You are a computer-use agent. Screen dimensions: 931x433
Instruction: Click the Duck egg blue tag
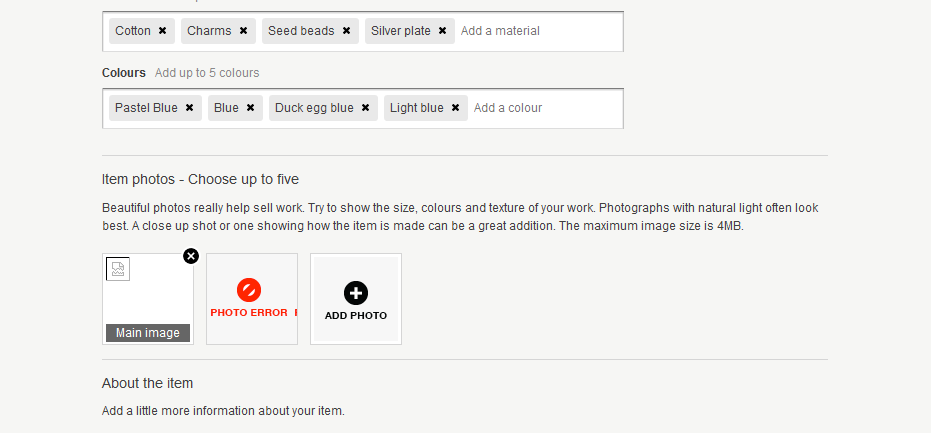pos(314,108)
